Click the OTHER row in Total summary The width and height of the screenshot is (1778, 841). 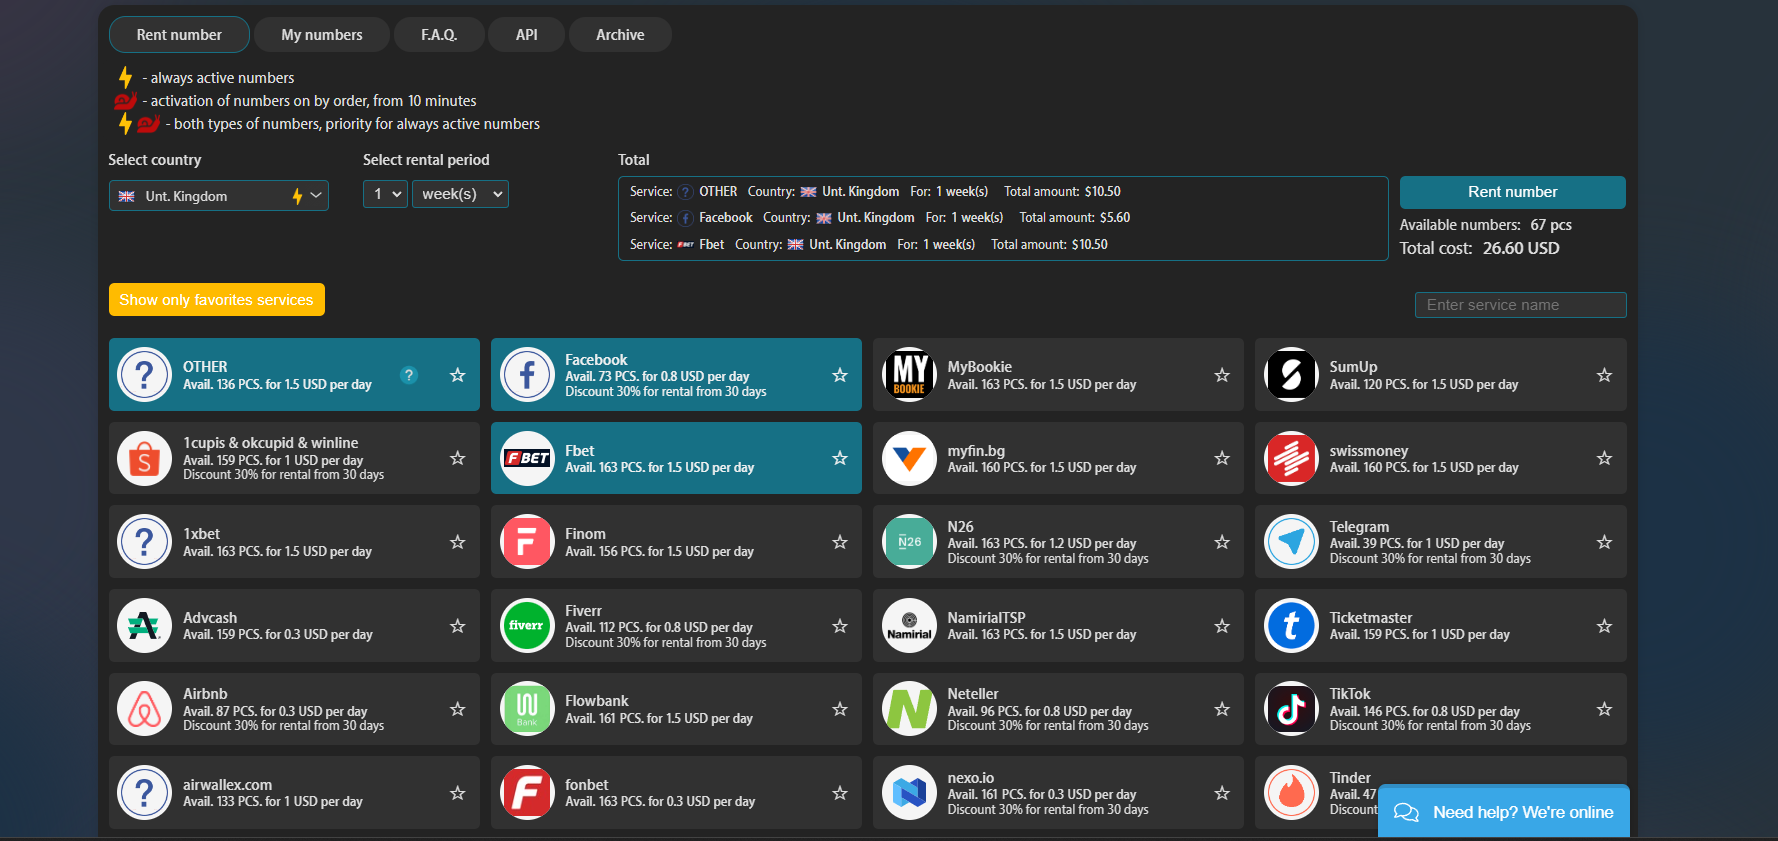click(x=875, y=191)
